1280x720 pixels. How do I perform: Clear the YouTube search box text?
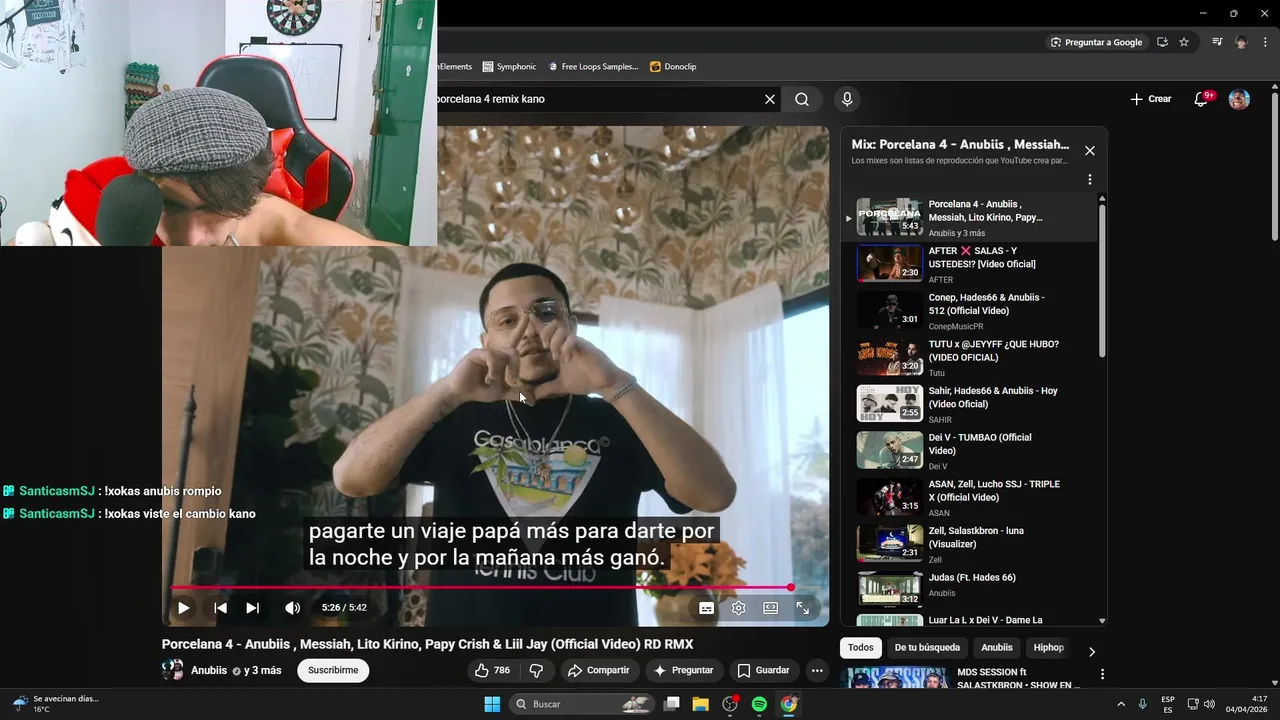[x=770, y=99]
